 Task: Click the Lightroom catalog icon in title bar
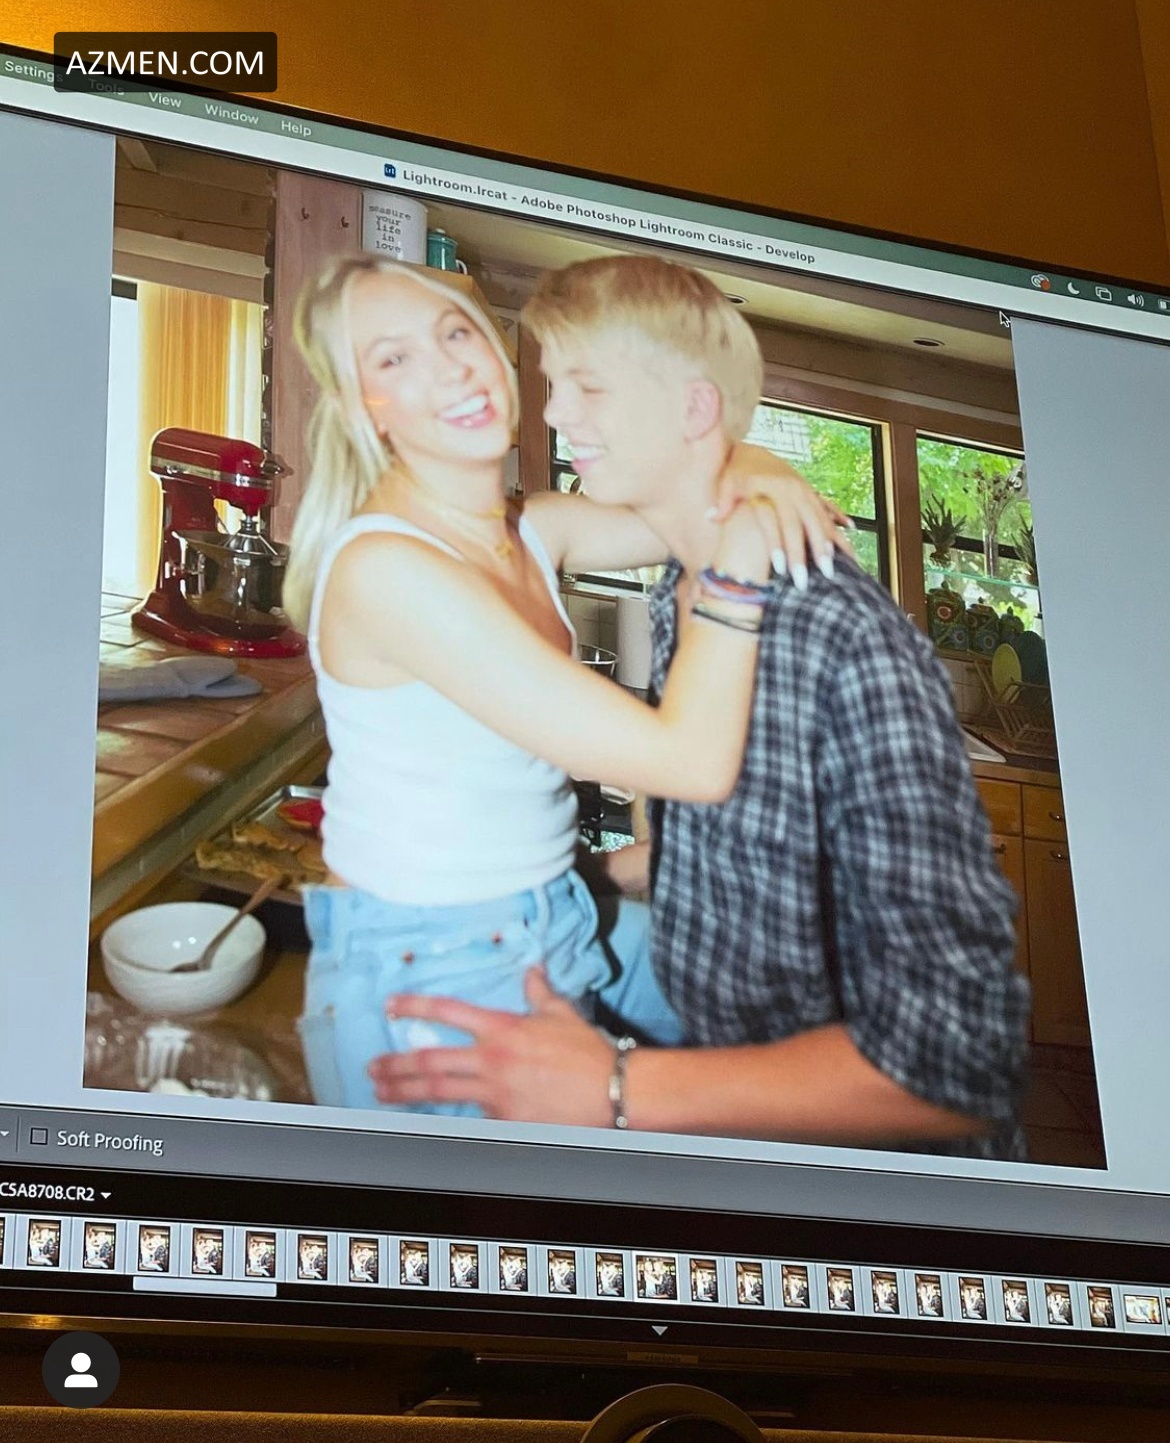click(390, 171)
